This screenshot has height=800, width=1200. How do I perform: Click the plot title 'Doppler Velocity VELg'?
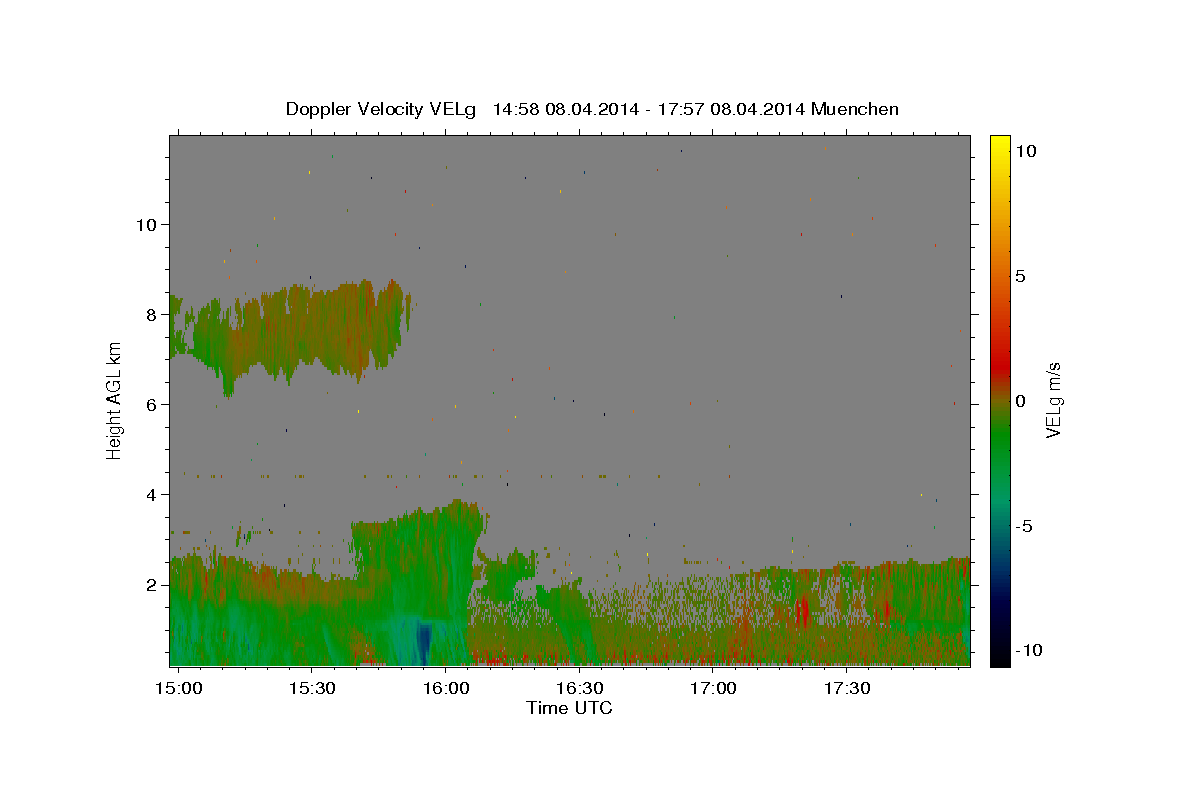[x=381, y=110]
